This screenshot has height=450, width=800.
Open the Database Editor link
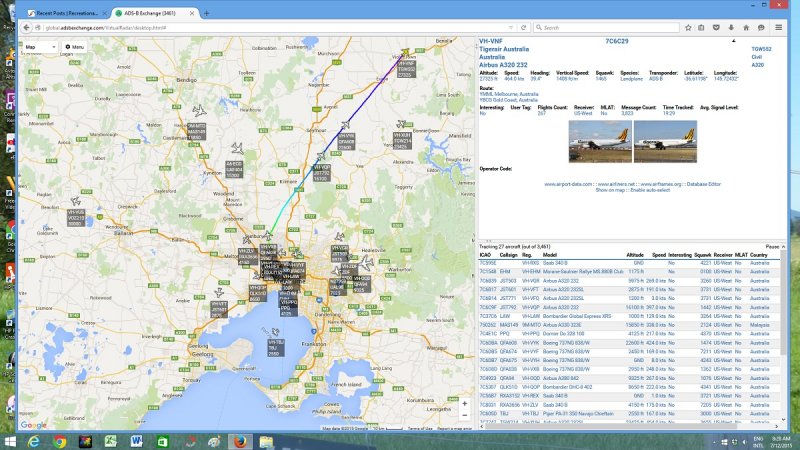tap(704, 184)
